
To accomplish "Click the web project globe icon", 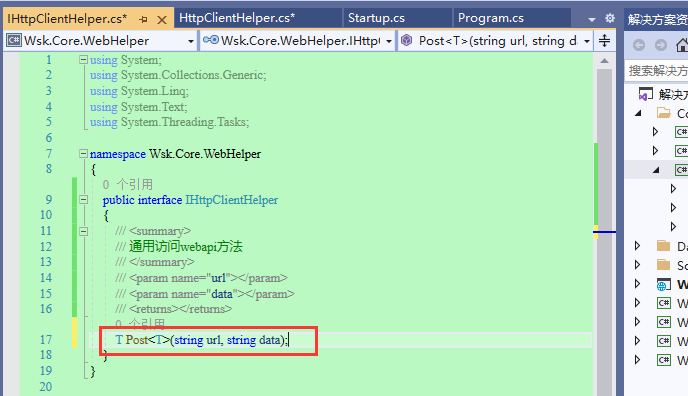I will (663, 285).
